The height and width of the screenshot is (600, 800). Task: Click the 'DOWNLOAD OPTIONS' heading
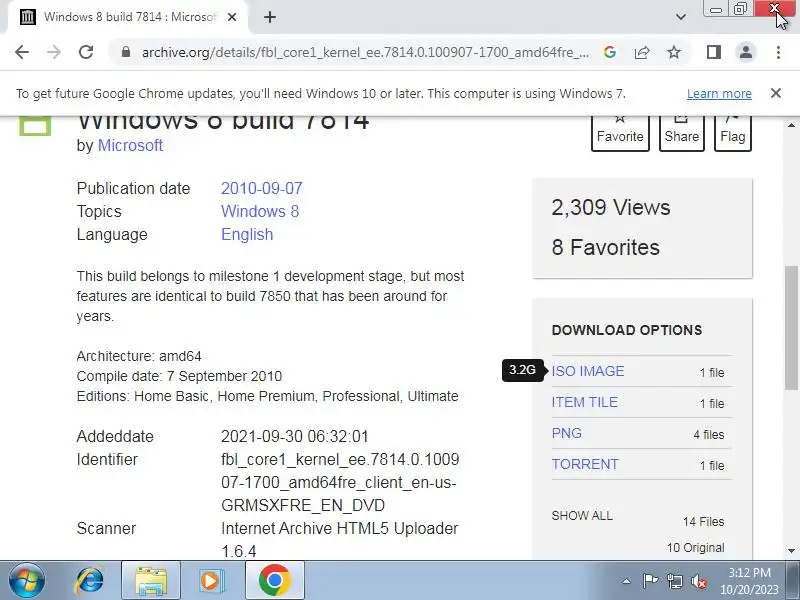coord(627,330)
